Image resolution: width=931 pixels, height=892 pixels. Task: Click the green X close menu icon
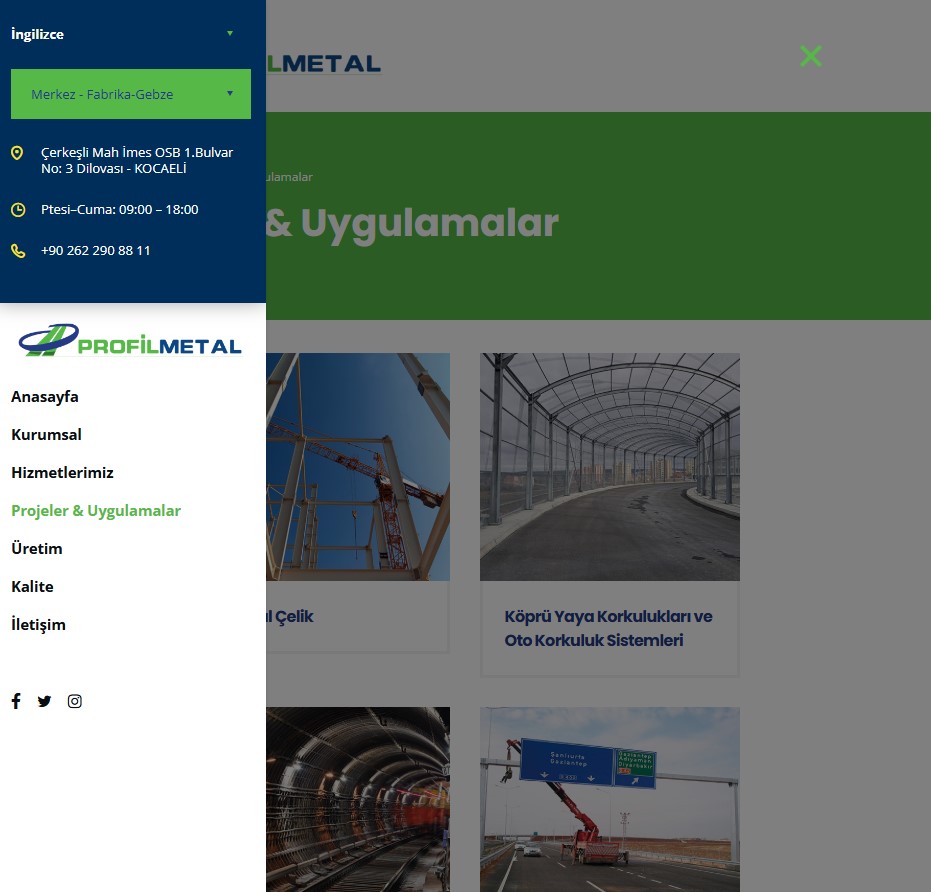coord(811,56)
